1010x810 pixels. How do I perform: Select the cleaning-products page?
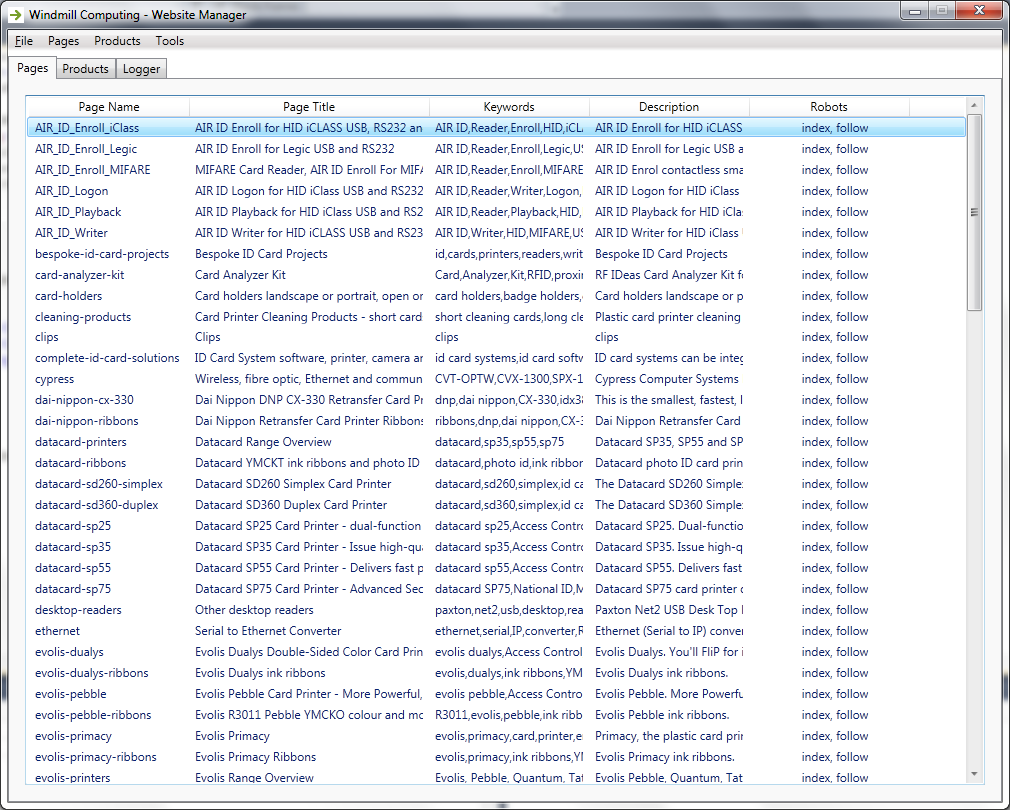82,317
